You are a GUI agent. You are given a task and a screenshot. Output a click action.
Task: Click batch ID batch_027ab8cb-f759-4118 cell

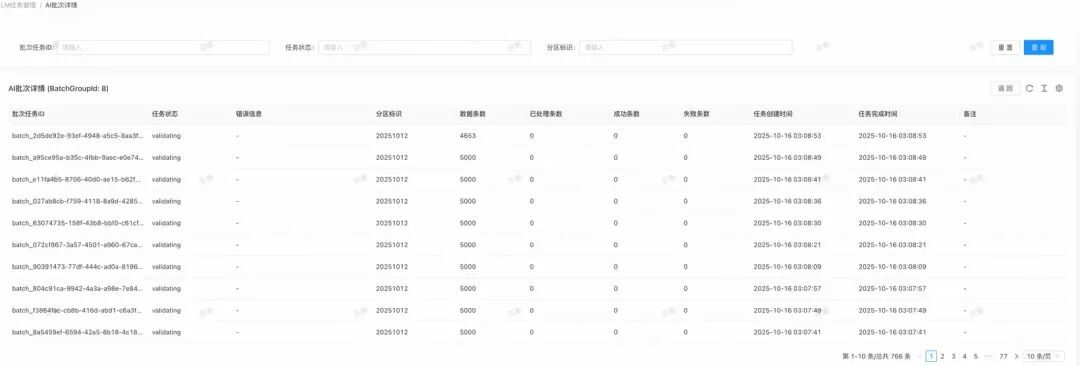click(x=77, y=201)
